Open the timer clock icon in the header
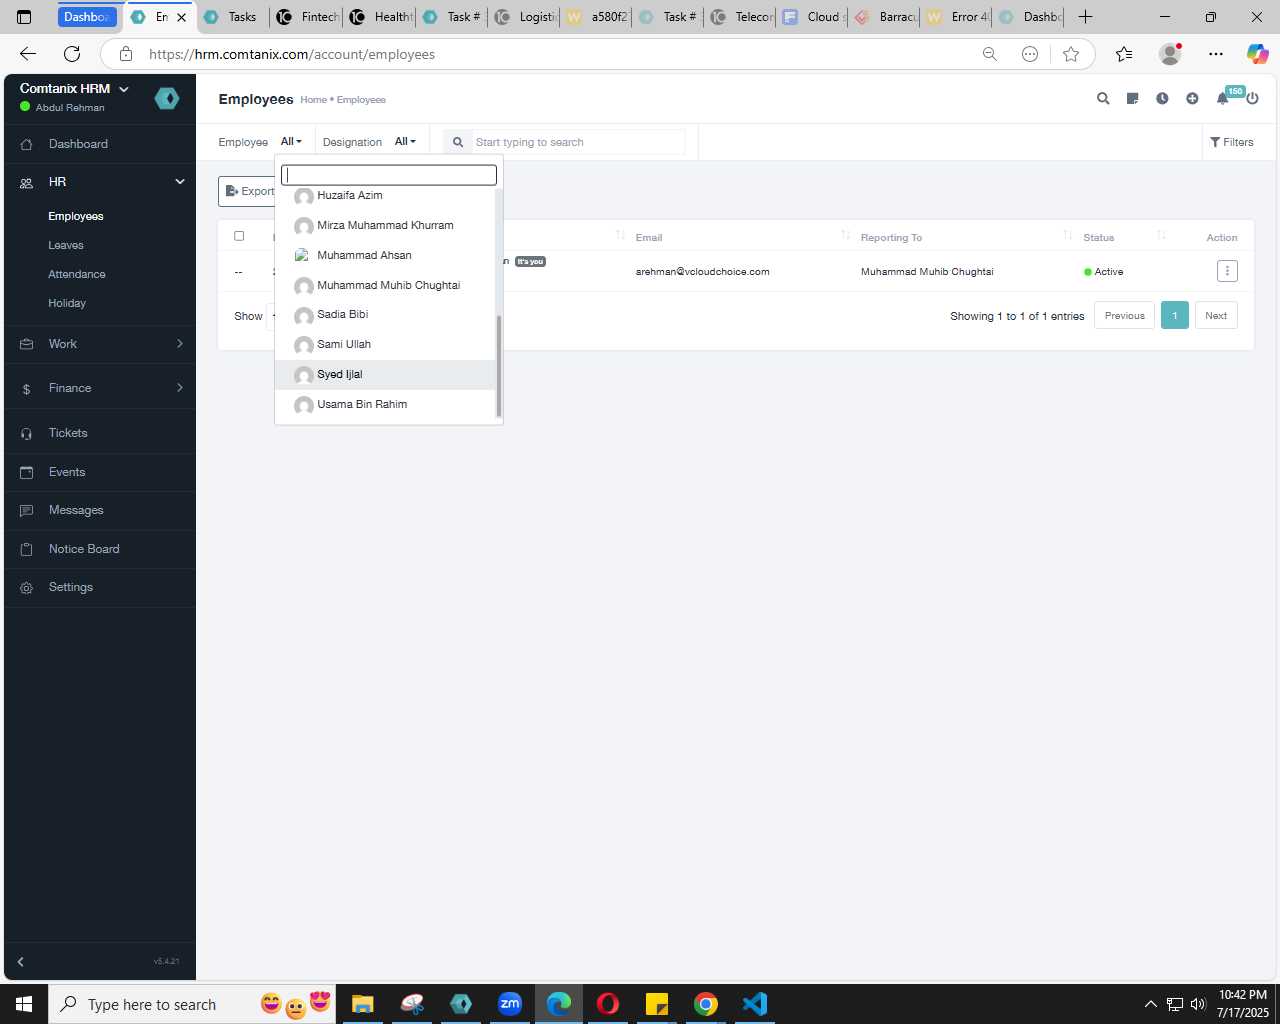1280x1024 pixels. 1162,99
